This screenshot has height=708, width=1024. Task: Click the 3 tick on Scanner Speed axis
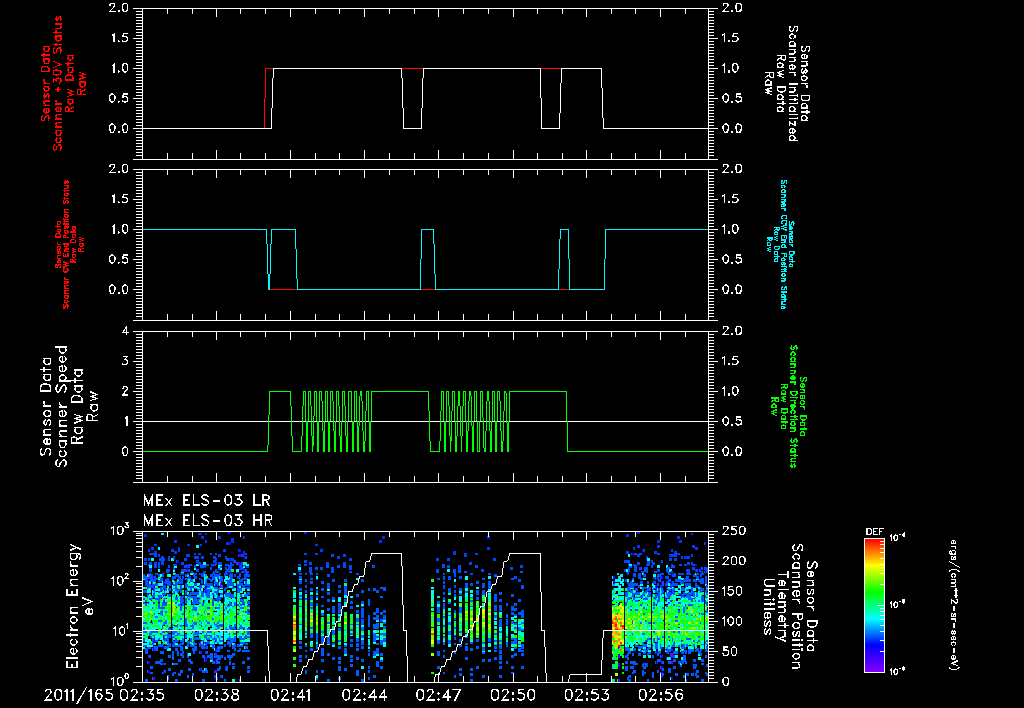(x=125, y=361)
